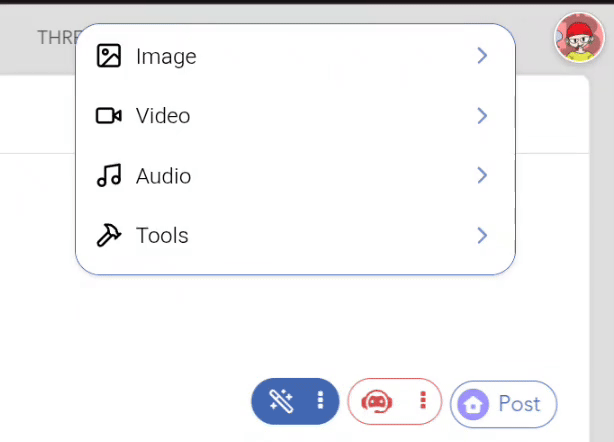
Task: Select the Video menu entry
Action: [295, 116]
